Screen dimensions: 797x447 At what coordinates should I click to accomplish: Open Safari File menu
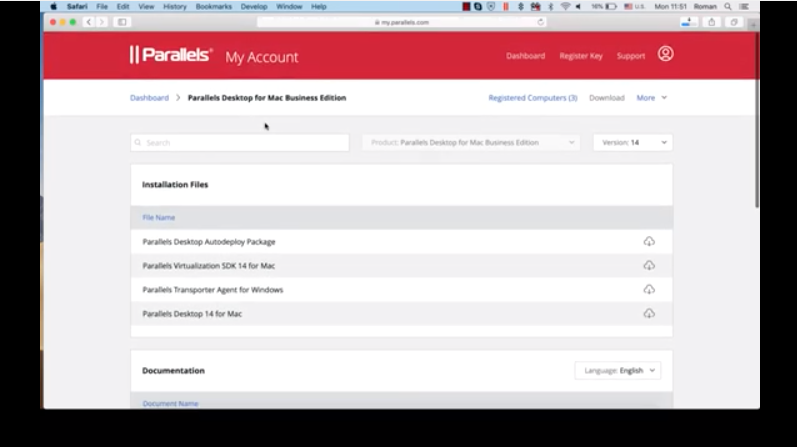tap(102, 7)
